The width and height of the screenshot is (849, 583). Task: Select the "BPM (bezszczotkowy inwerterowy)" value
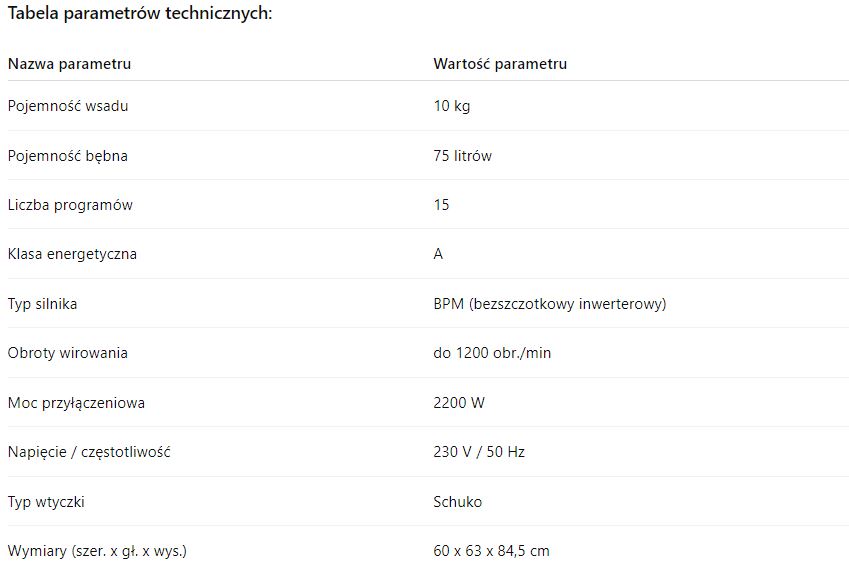(x=550, y=304)
